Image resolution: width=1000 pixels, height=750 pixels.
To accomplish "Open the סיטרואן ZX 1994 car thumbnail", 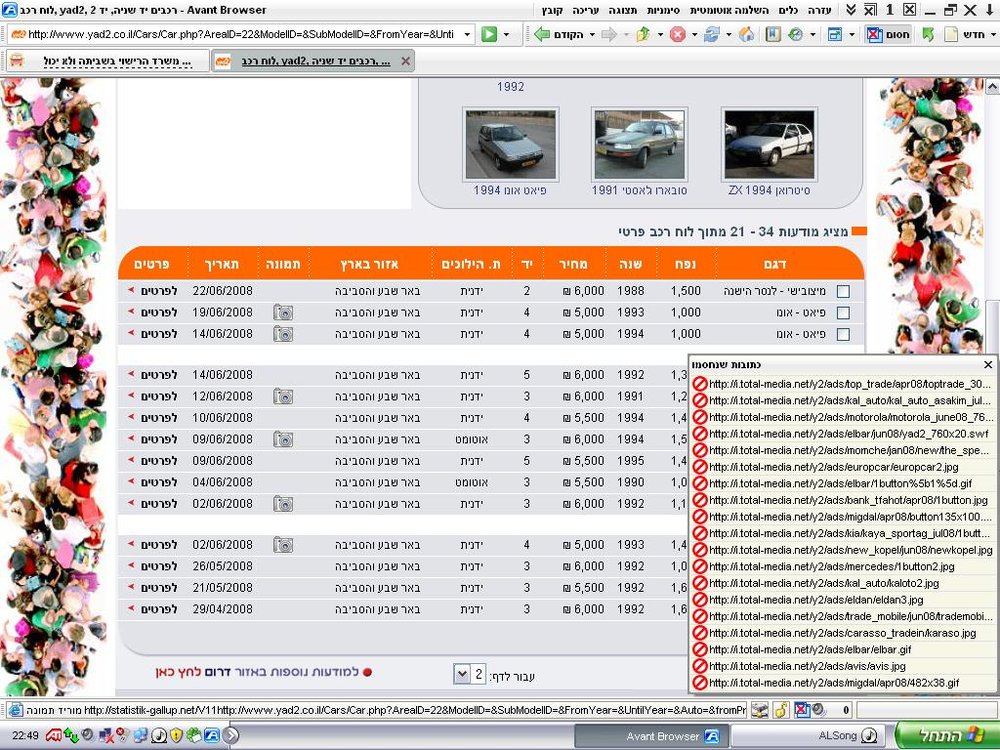I will click(769, 145).
